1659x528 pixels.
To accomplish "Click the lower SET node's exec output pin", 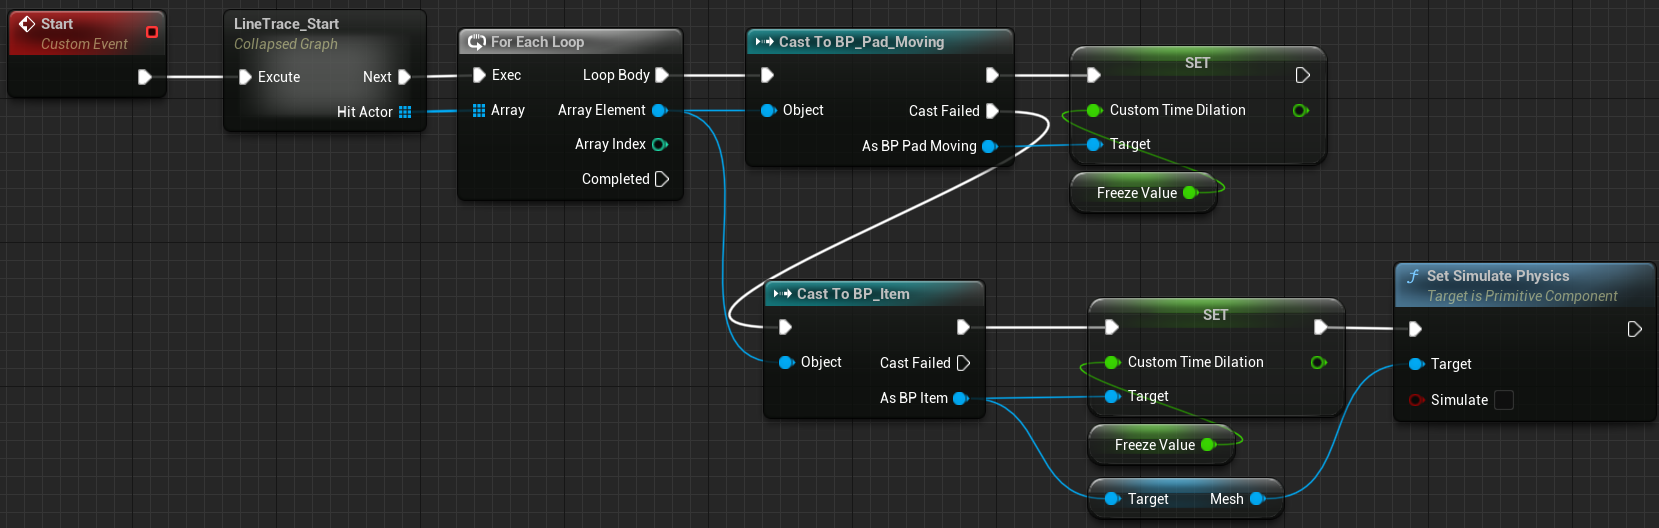I will [x=1320, y=327].
